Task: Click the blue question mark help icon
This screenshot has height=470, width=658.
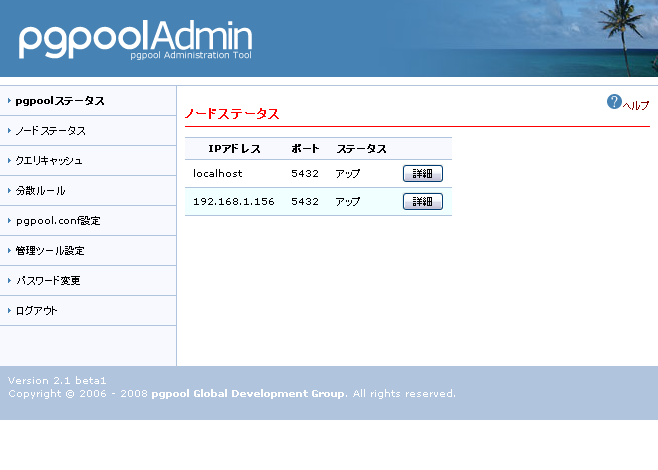Action: [x=614, y=102]
